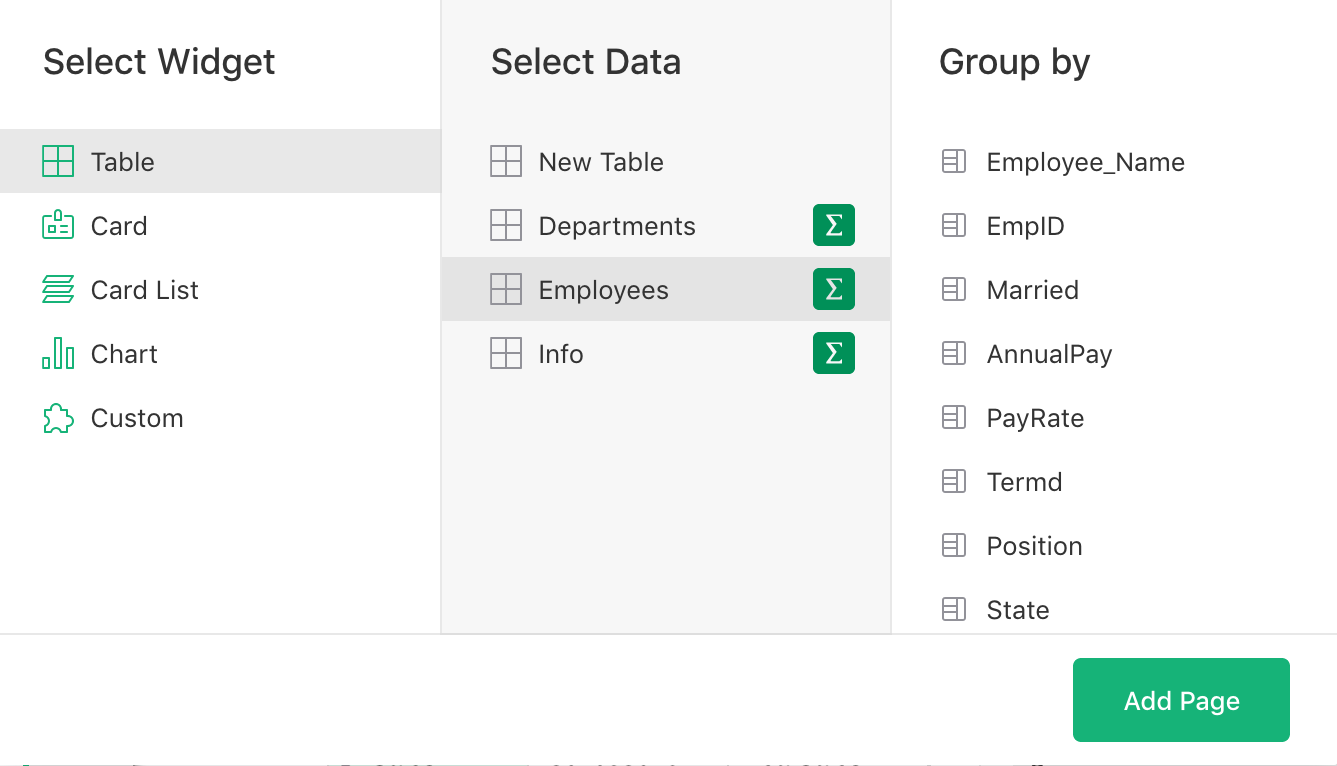Toggle the Termd group-by field
The height and width of the screenshot is (766, 1337).
coord(1024,481)
